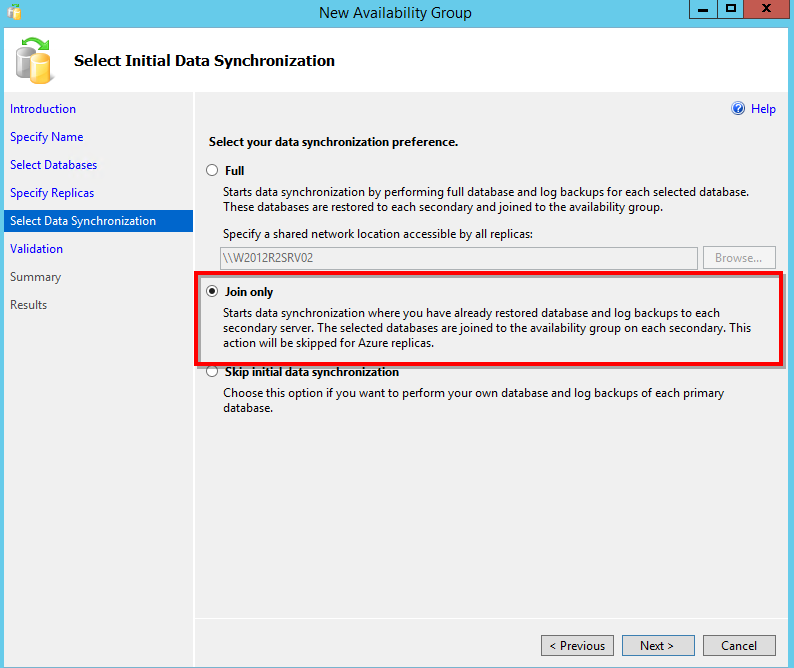Click the Summary step in sidebar

[36, 277]
